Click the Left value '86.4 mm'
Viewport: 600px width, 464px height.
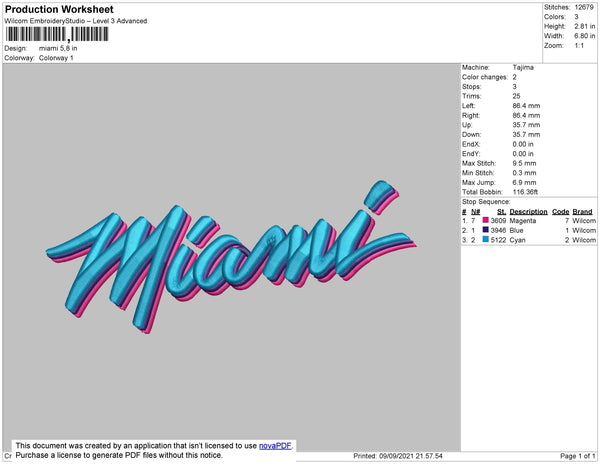(x=526, y=106)
